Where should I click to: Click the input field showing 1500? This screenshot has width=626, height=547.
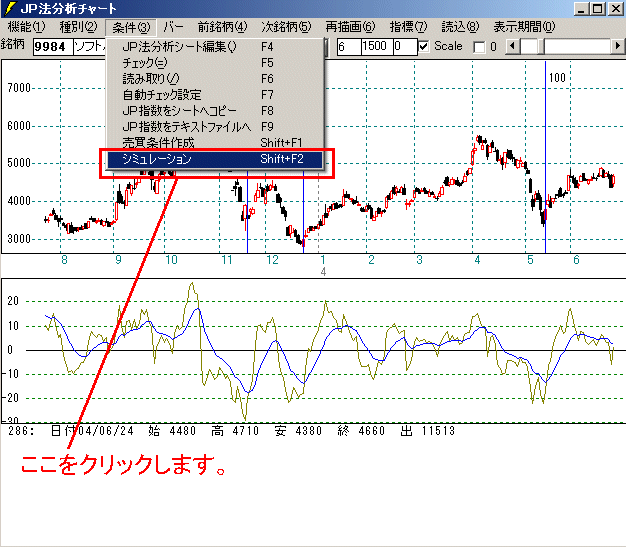(375, 47)
